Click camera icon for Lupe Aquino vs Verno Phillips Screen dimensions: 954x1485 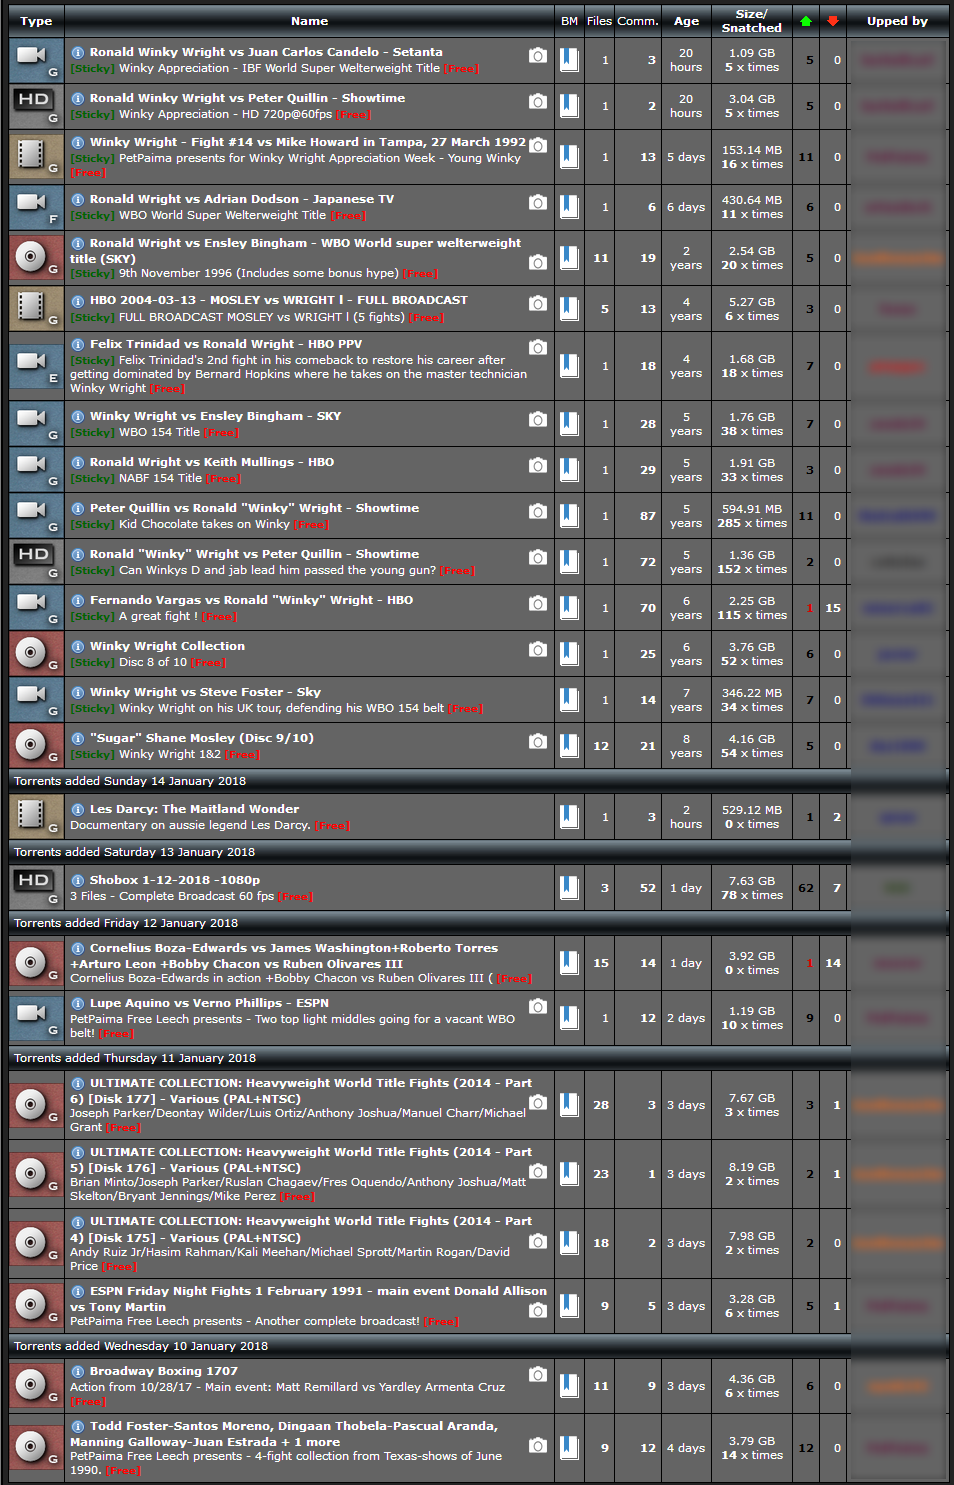coord(538,1006)
